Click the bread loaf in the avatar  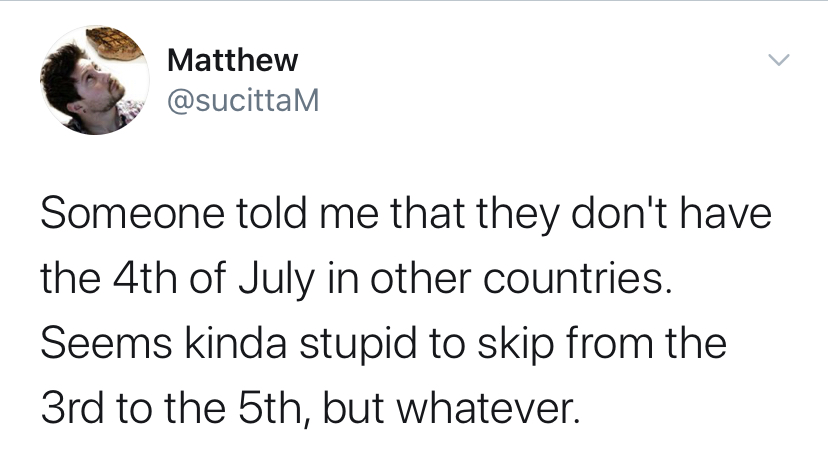point(116,44)
